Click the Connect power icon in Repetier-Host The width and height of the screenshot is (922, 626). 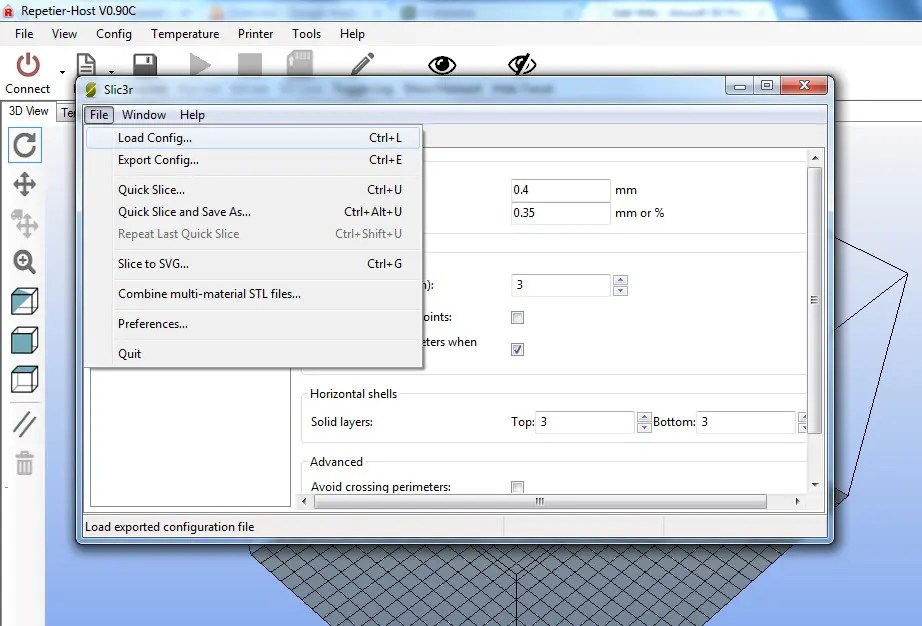(x=28, y=65)
